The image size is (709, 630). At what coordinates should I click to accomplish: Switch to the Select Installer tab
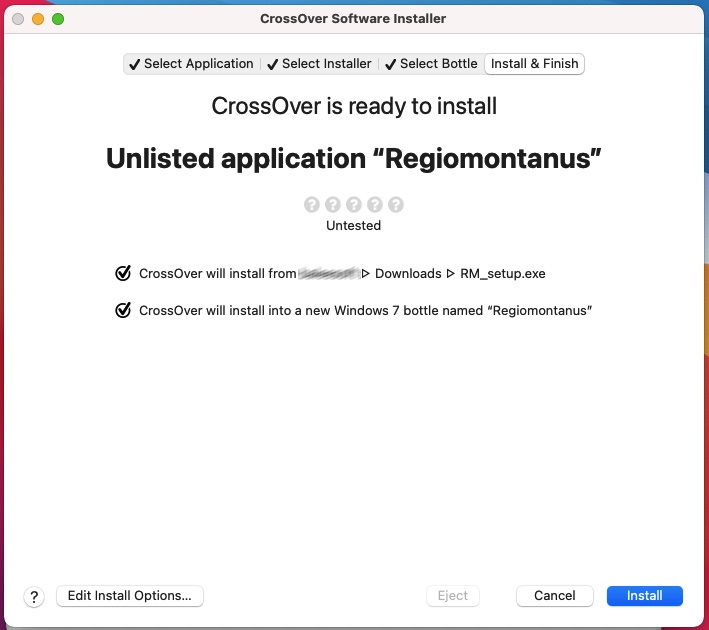[319, 64]
